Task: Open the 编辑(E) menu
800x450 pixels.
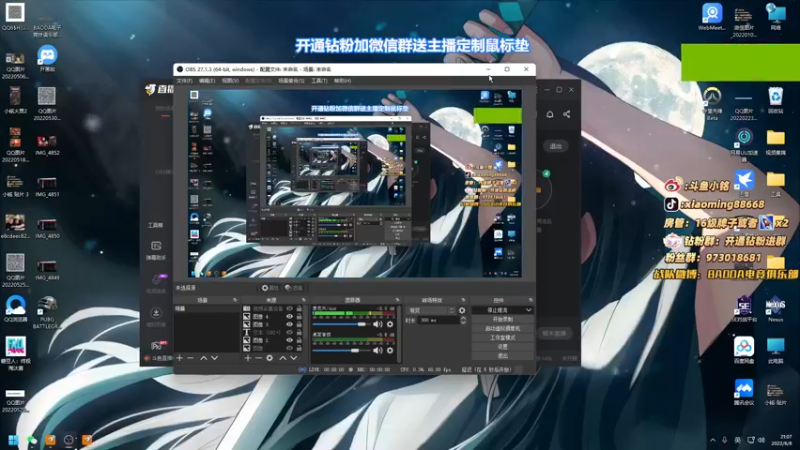Action: pyautogui.click(x=207, y=81)
